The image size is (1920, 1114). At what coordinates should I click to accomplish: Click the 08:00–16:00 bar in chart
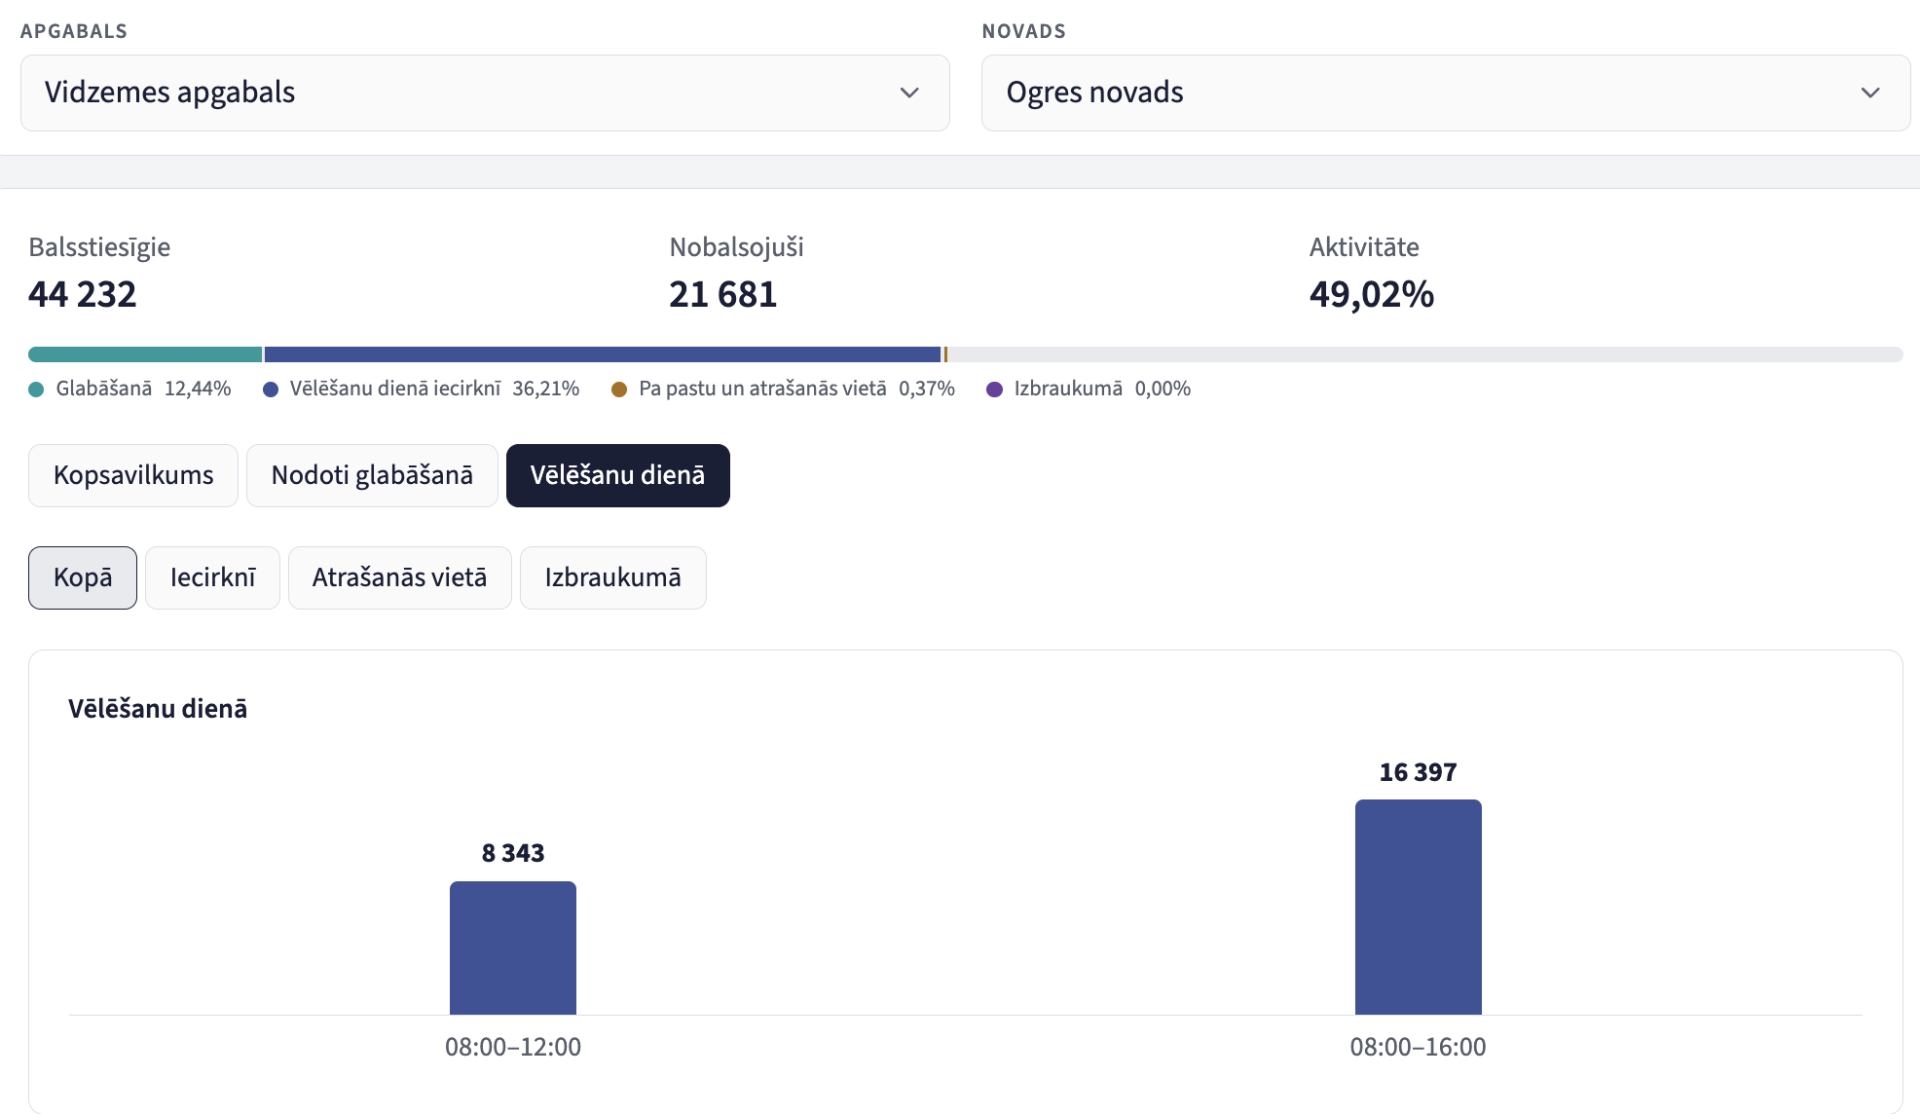(1418, 907)
